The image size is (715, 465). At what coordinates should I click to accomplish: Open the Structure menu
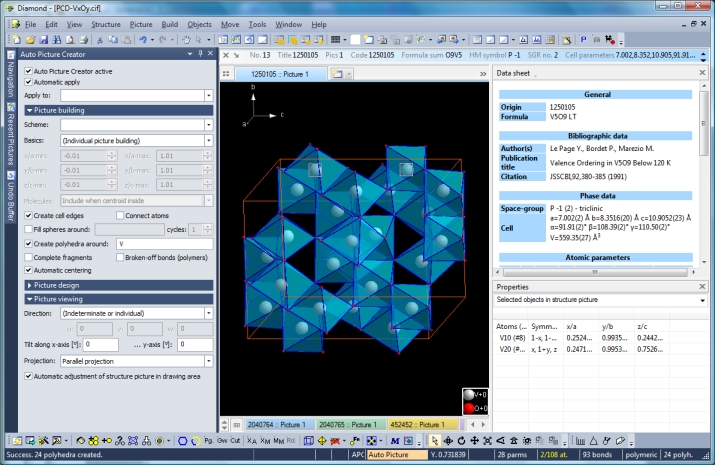105,22
